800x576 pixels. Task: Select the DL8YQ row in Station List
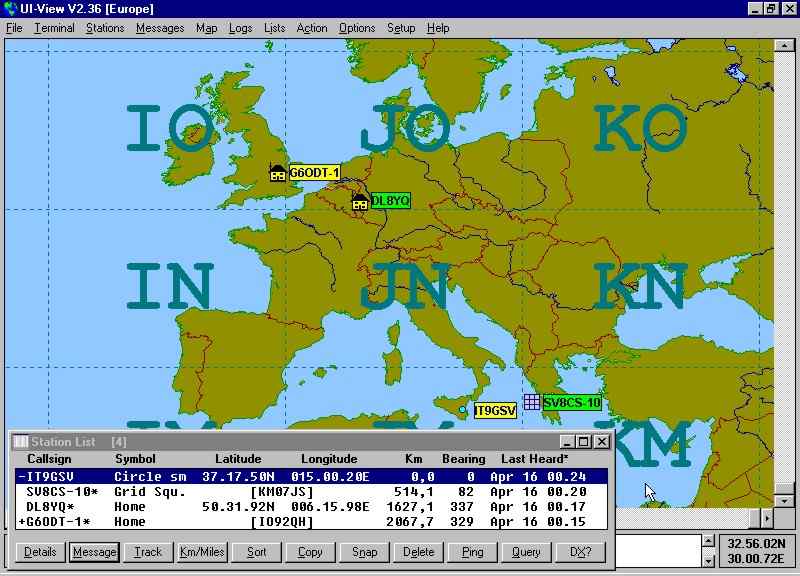tap(311, 507)
